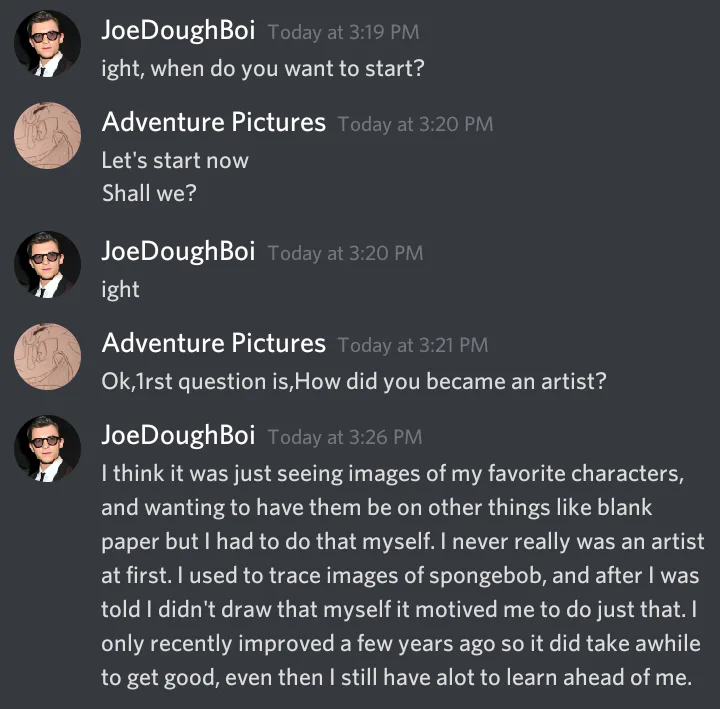Select the "Let's start now" message line

[175, 160]
